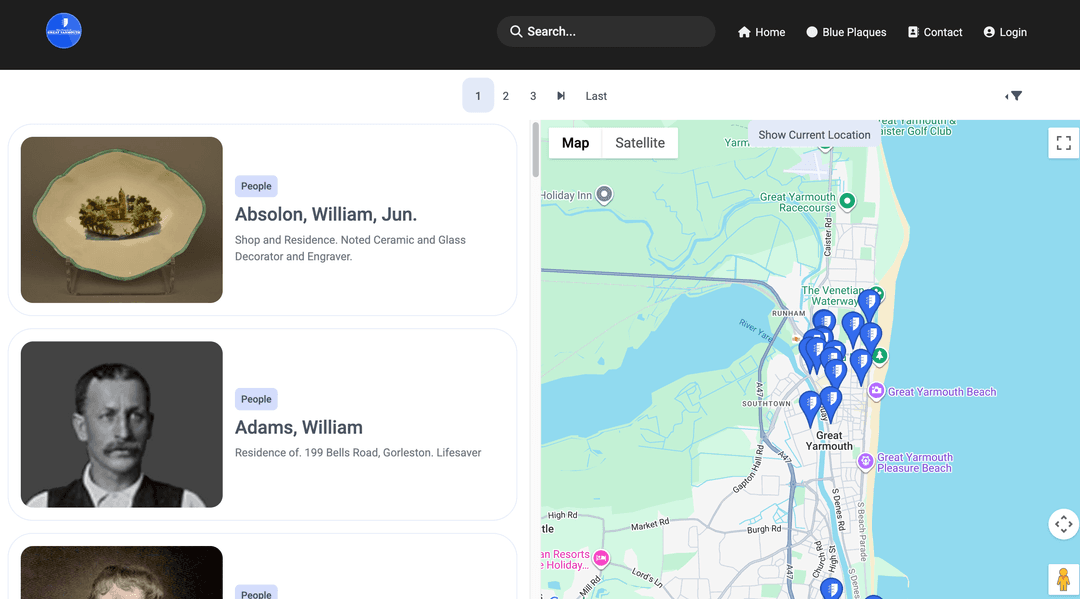Click the Great Yarmouth Pleasure Beach marker

click(x=865, y=461)
